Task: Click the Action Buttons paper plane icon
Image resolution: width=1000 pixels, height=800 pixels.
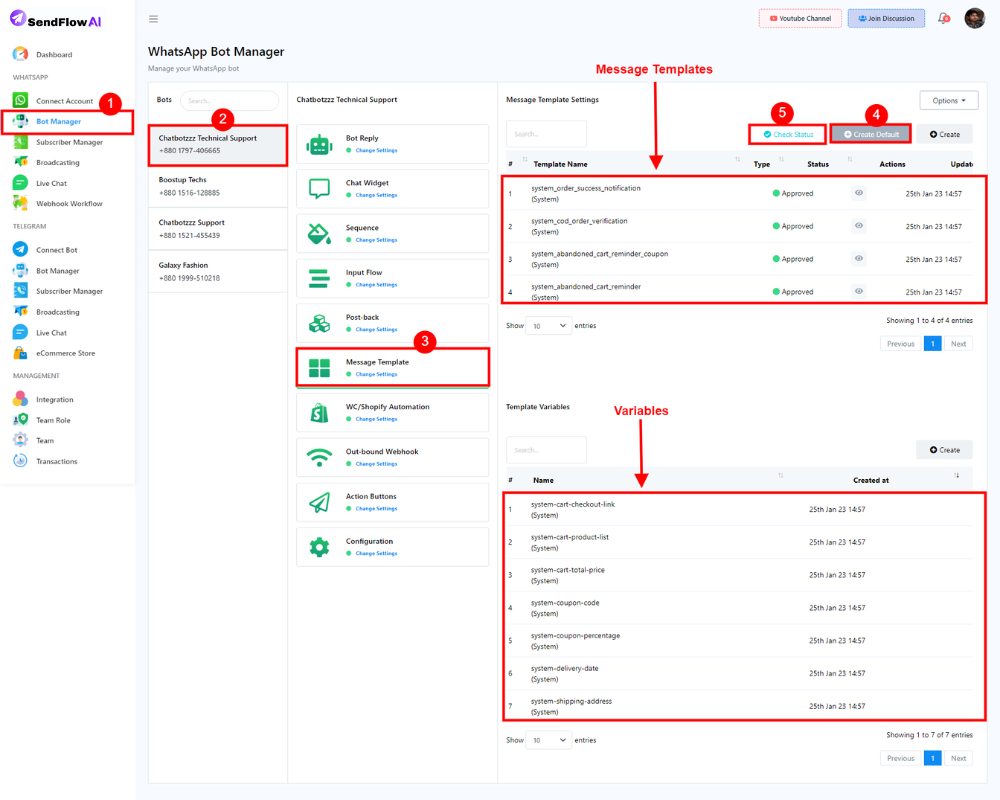Action: coord(320,503)
